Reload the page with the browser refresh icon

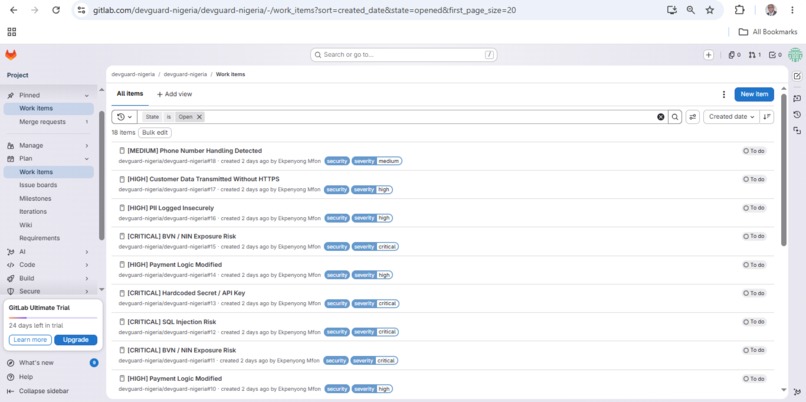coord(56,10)
